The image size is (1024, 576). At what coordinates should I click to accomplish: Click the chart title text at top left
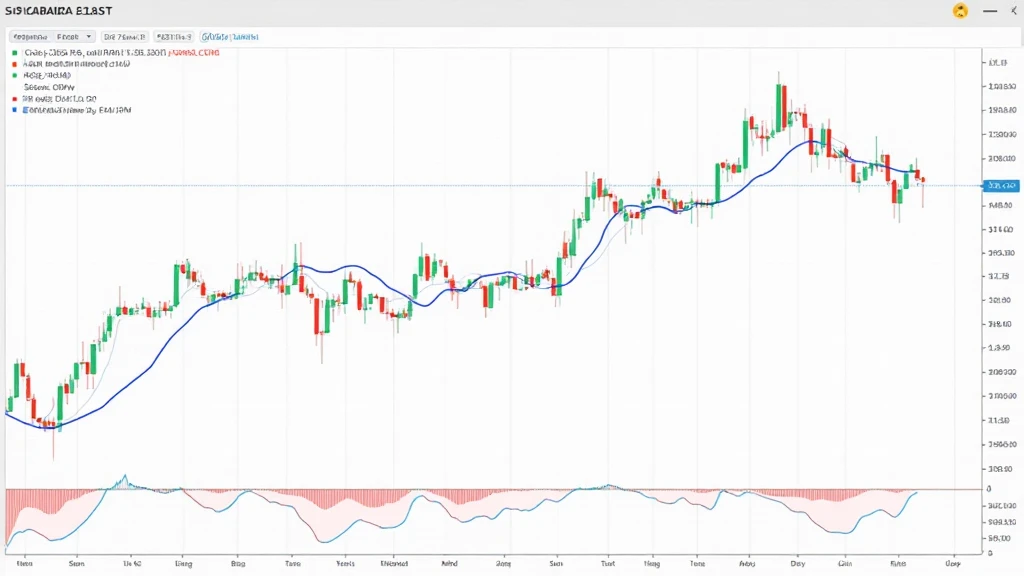[58, 10]
